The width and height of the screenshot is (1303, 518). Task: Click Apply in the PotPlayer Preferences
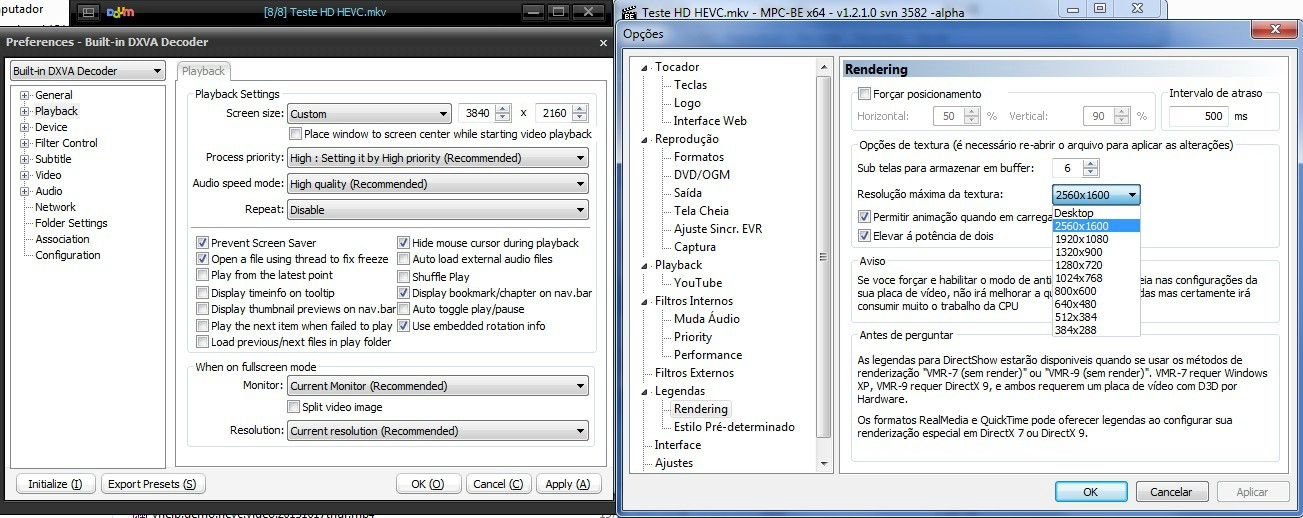click(x=568, y=484)
